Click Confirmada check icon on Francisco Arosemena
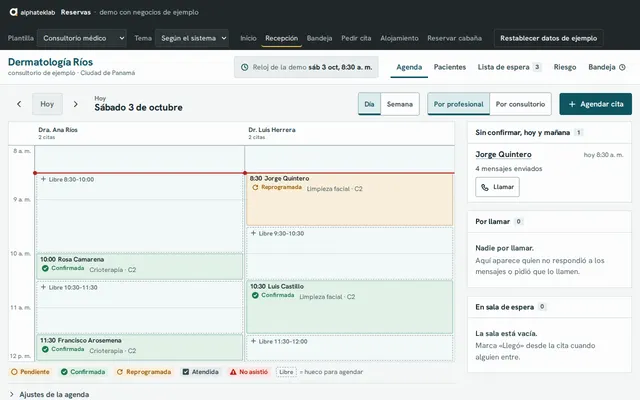The height and width of the screenshot is (400, 640). (45, 349)
